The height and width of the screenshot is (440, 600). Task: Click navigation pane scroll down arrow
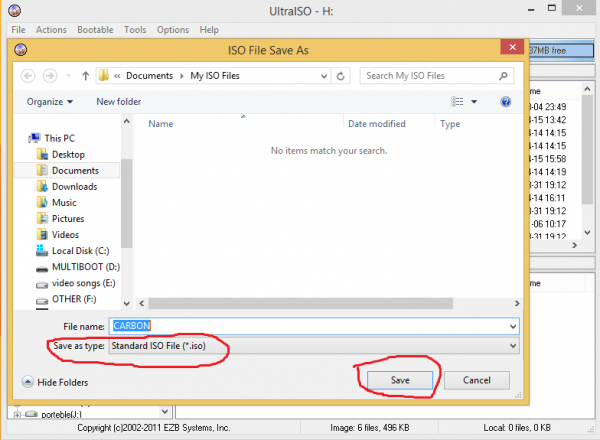(127, 303)
